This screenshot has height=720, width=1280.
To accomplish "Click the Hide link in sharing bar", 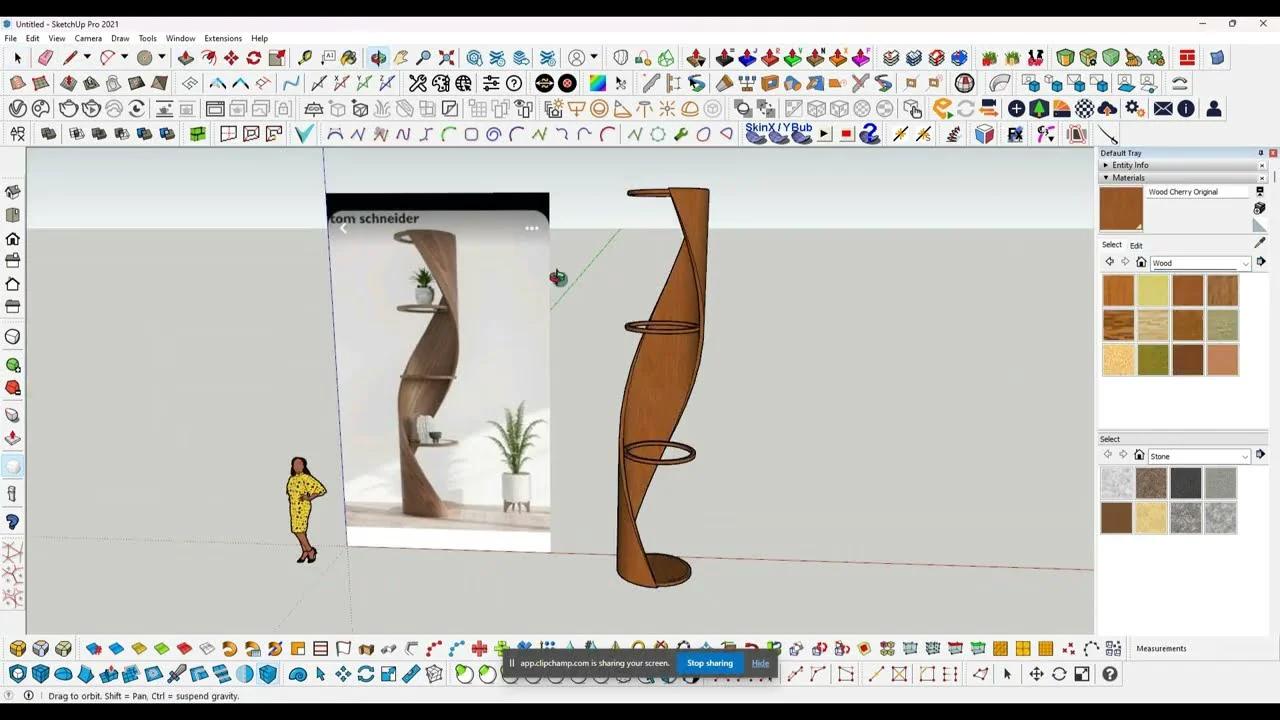I will pyautogui.click(x=760, y=663).
